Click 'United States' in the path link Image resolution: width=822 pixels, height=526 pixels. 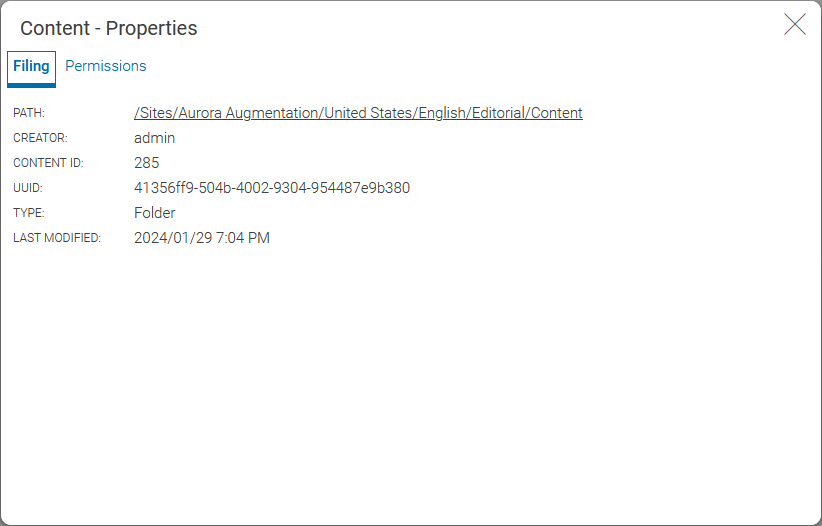tap(367, 113)
